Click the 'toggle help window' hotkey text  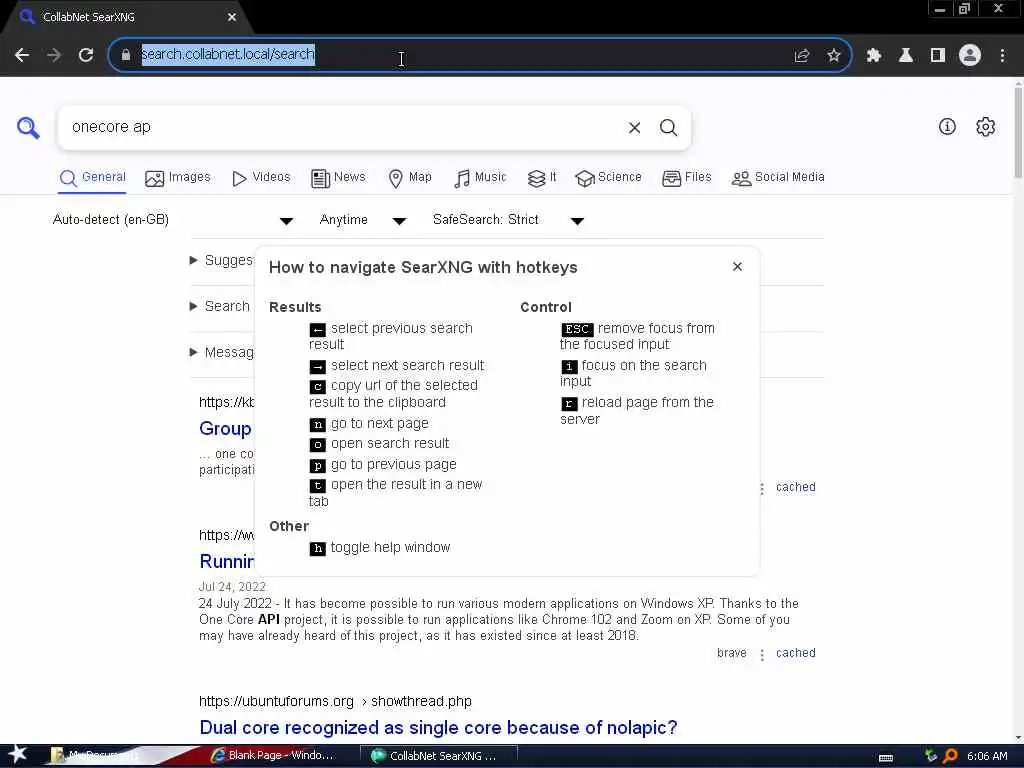[391, 547]
